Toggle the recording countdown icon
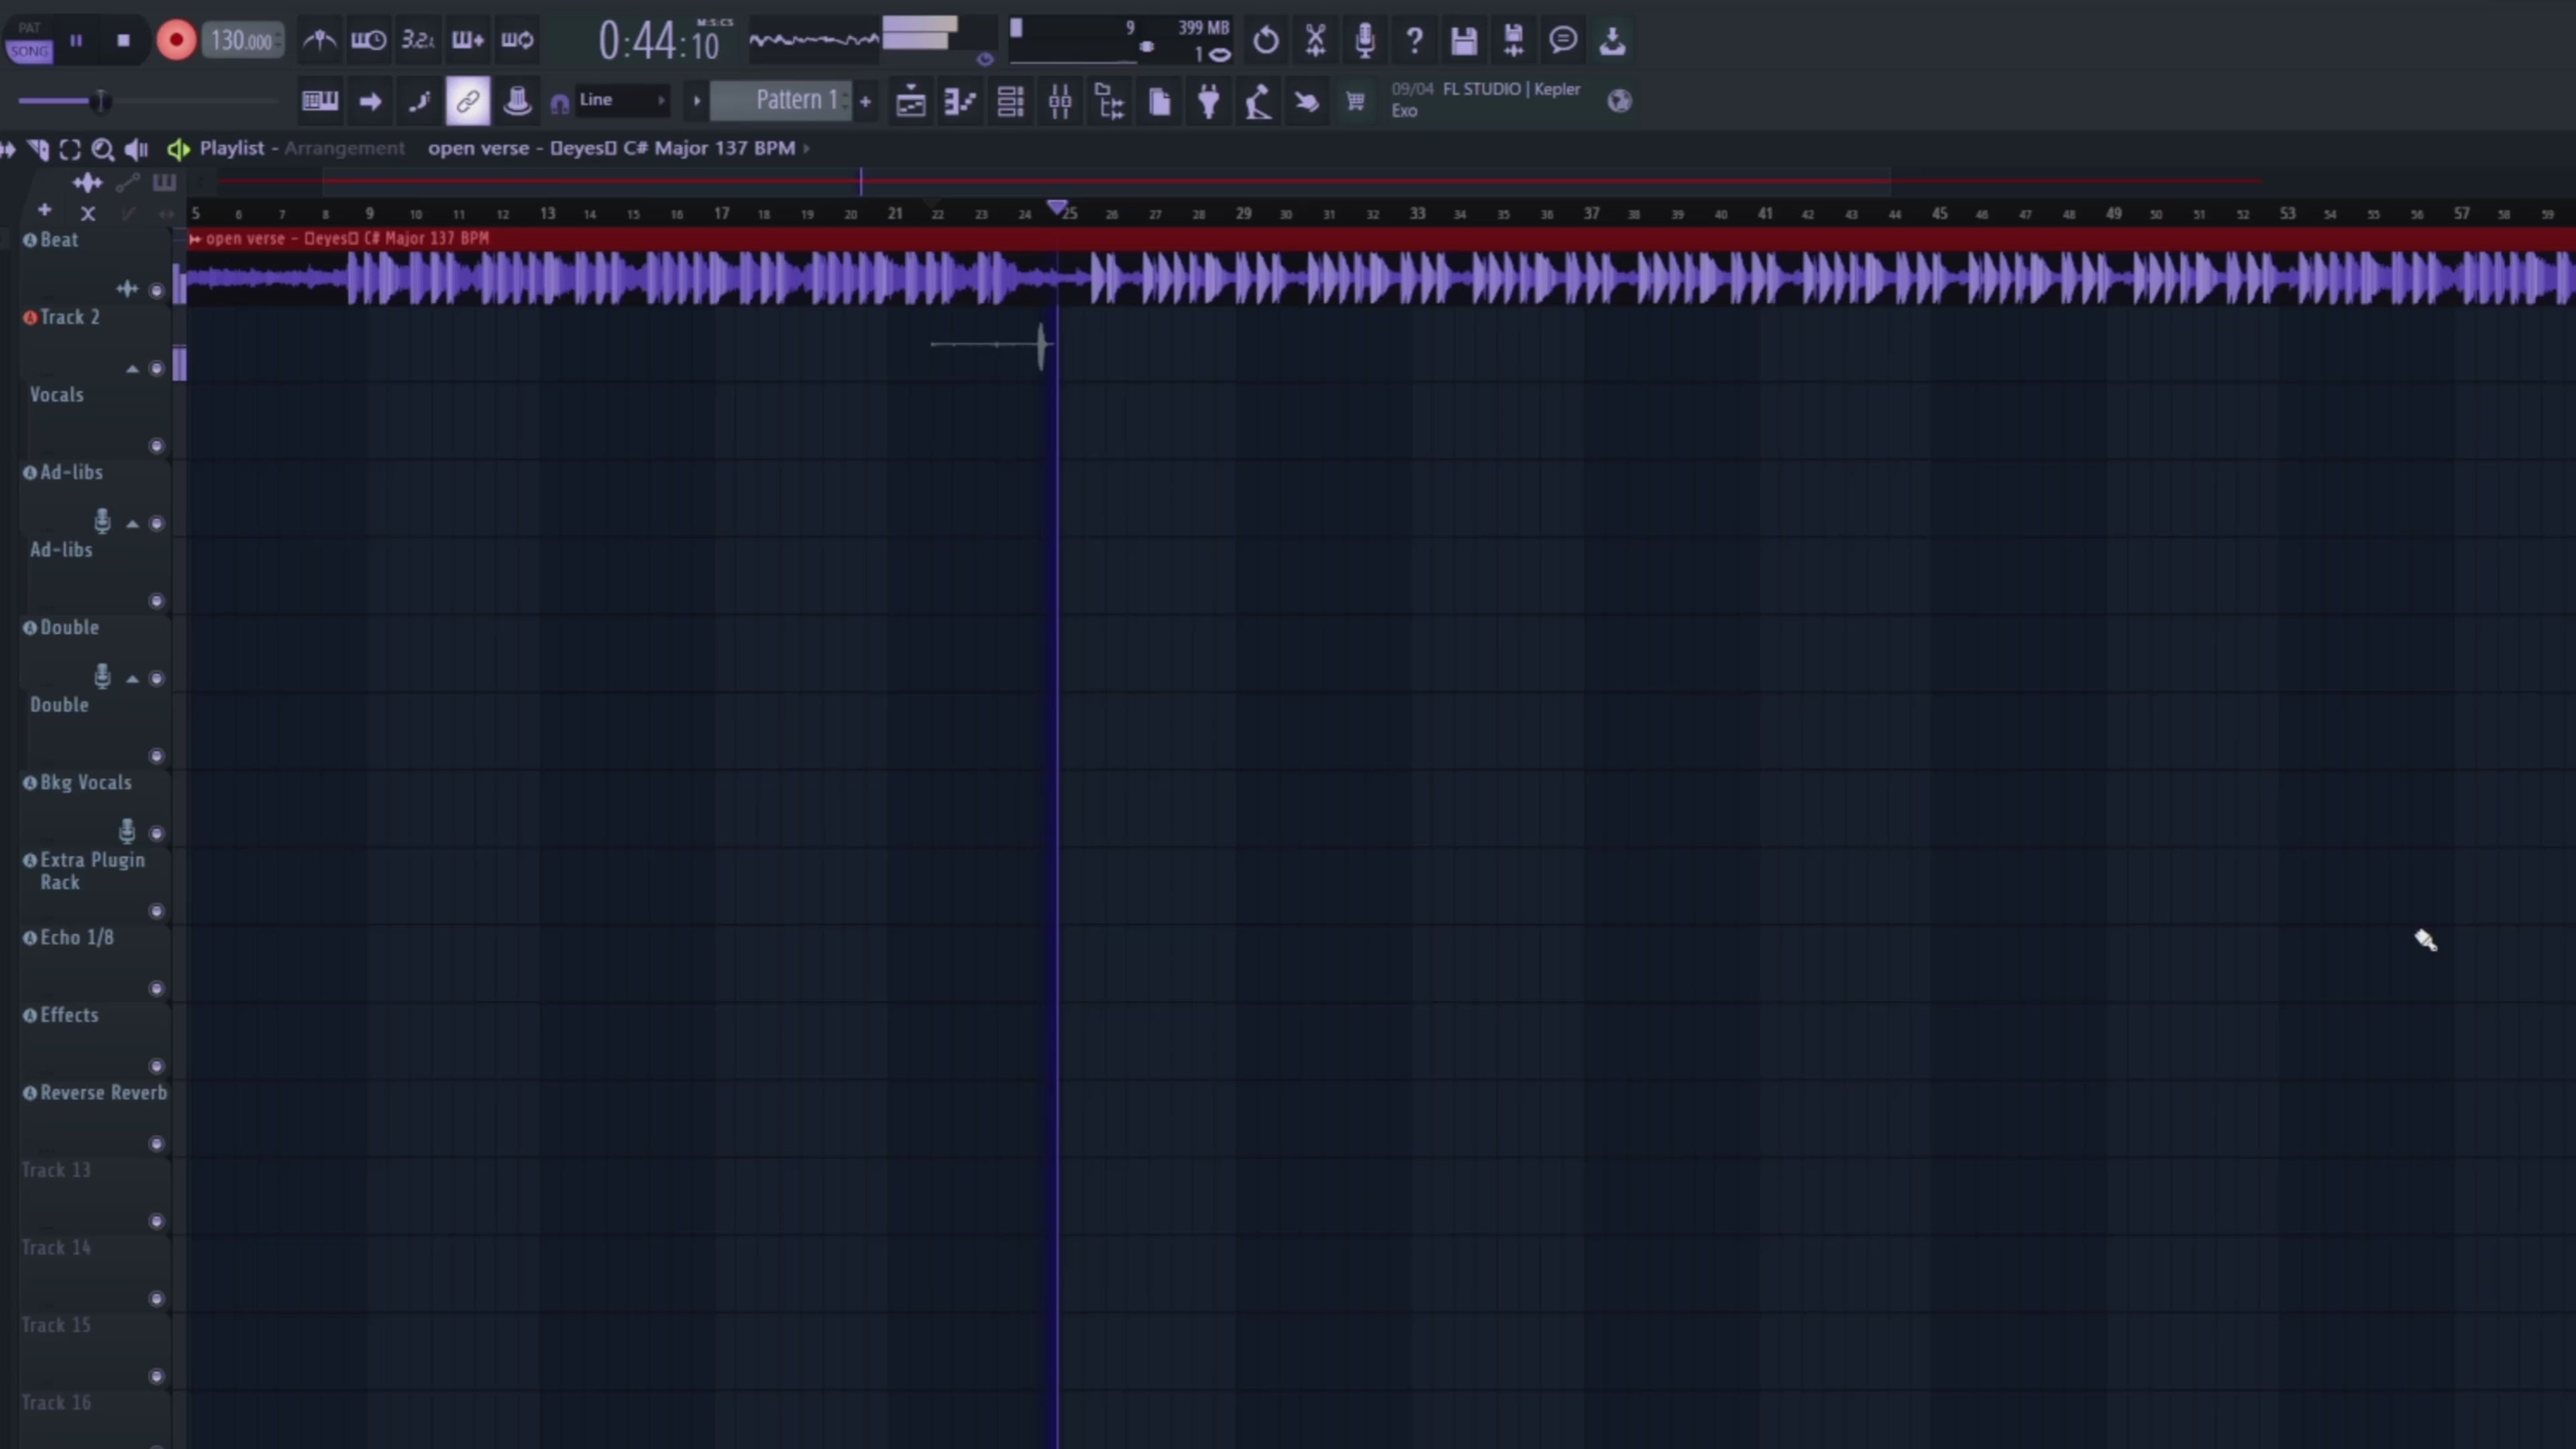 [417, 40]
